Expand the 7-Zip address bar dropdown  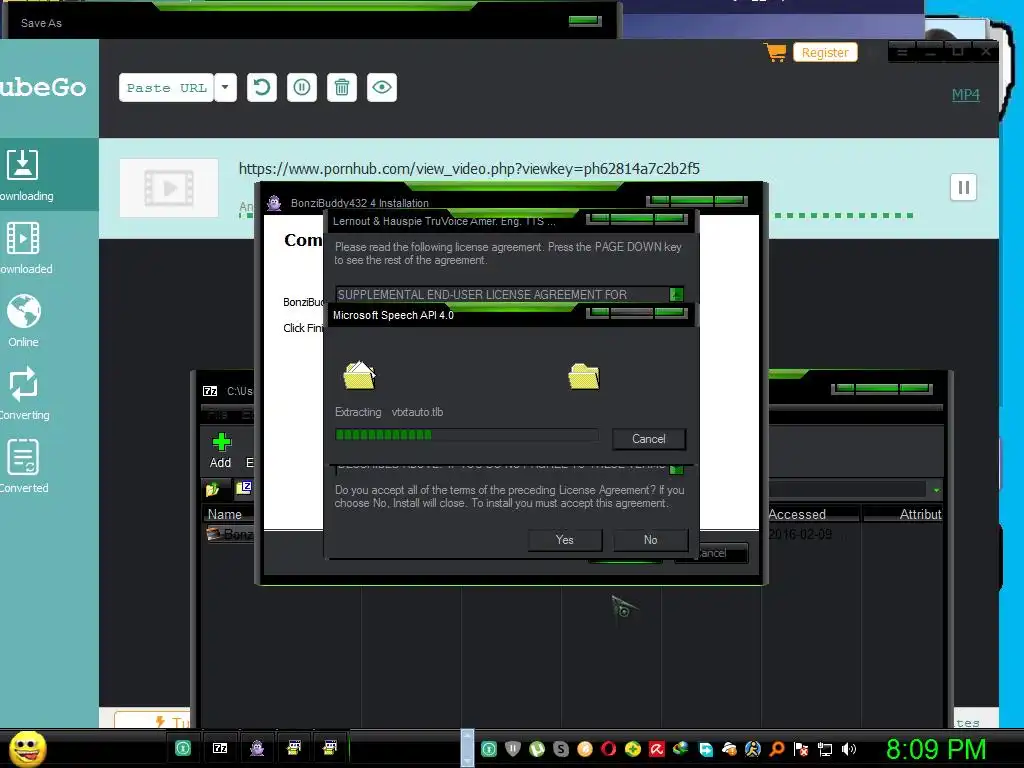tap(936, 490)
